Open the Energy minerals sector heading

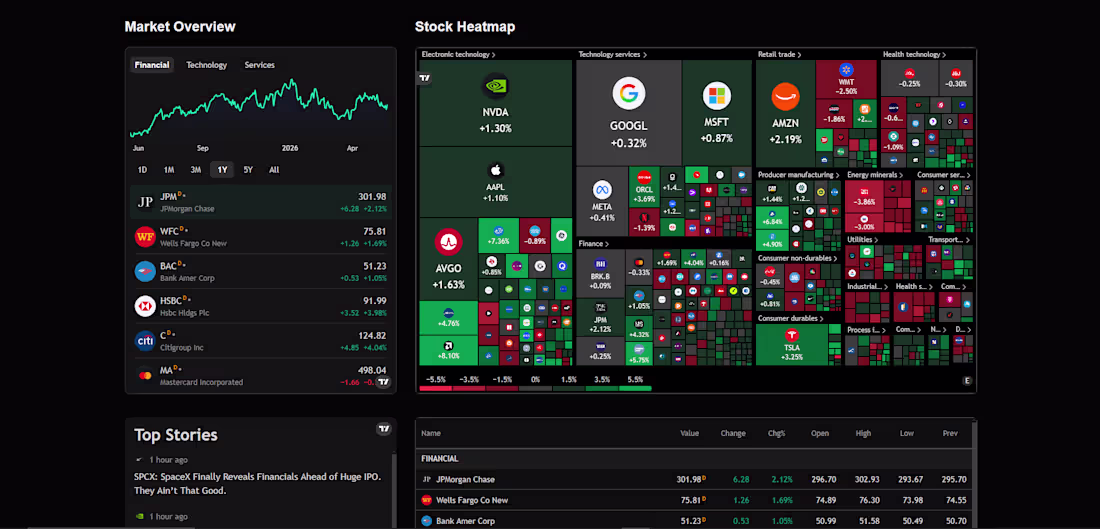coord(876,175)
